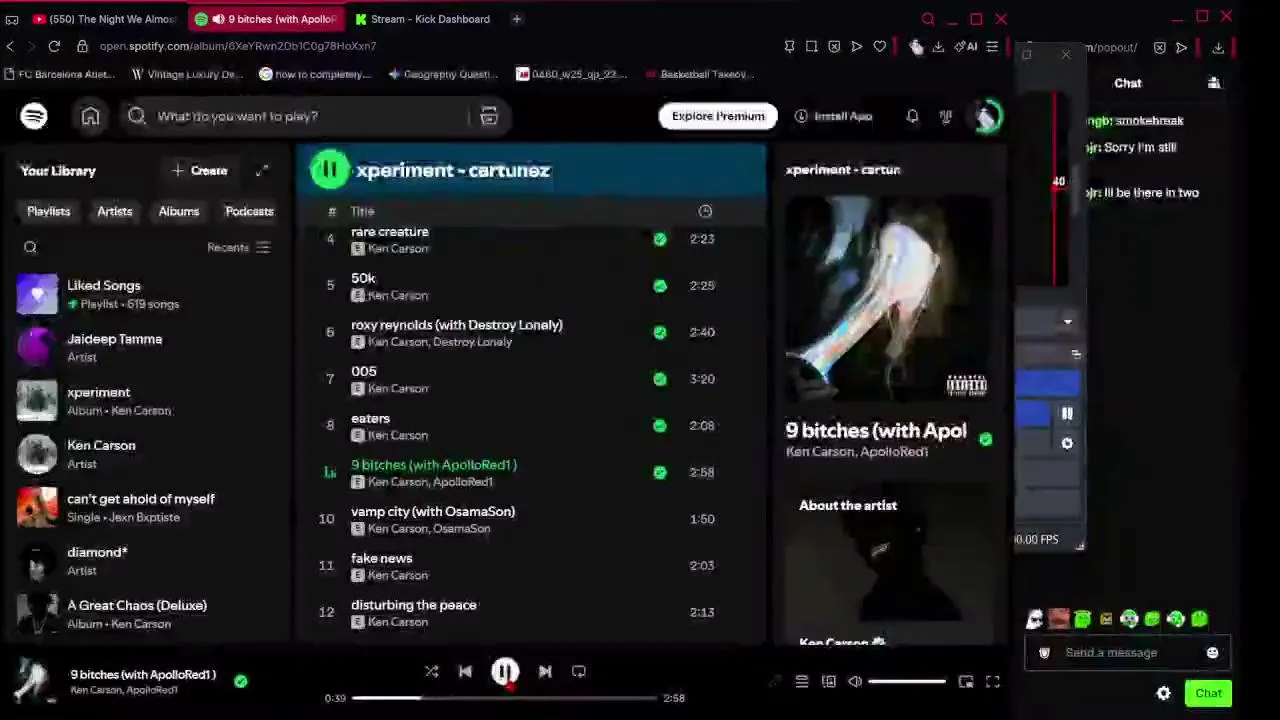
Task: Mute the Spotify volume
Action: point(855,682)
